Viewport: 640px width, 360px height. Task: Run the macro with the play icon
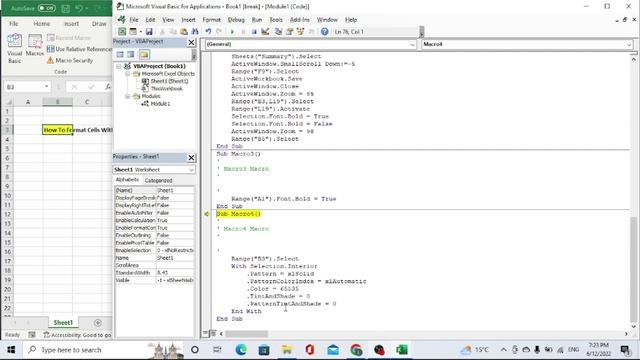[x=232, y=31]
